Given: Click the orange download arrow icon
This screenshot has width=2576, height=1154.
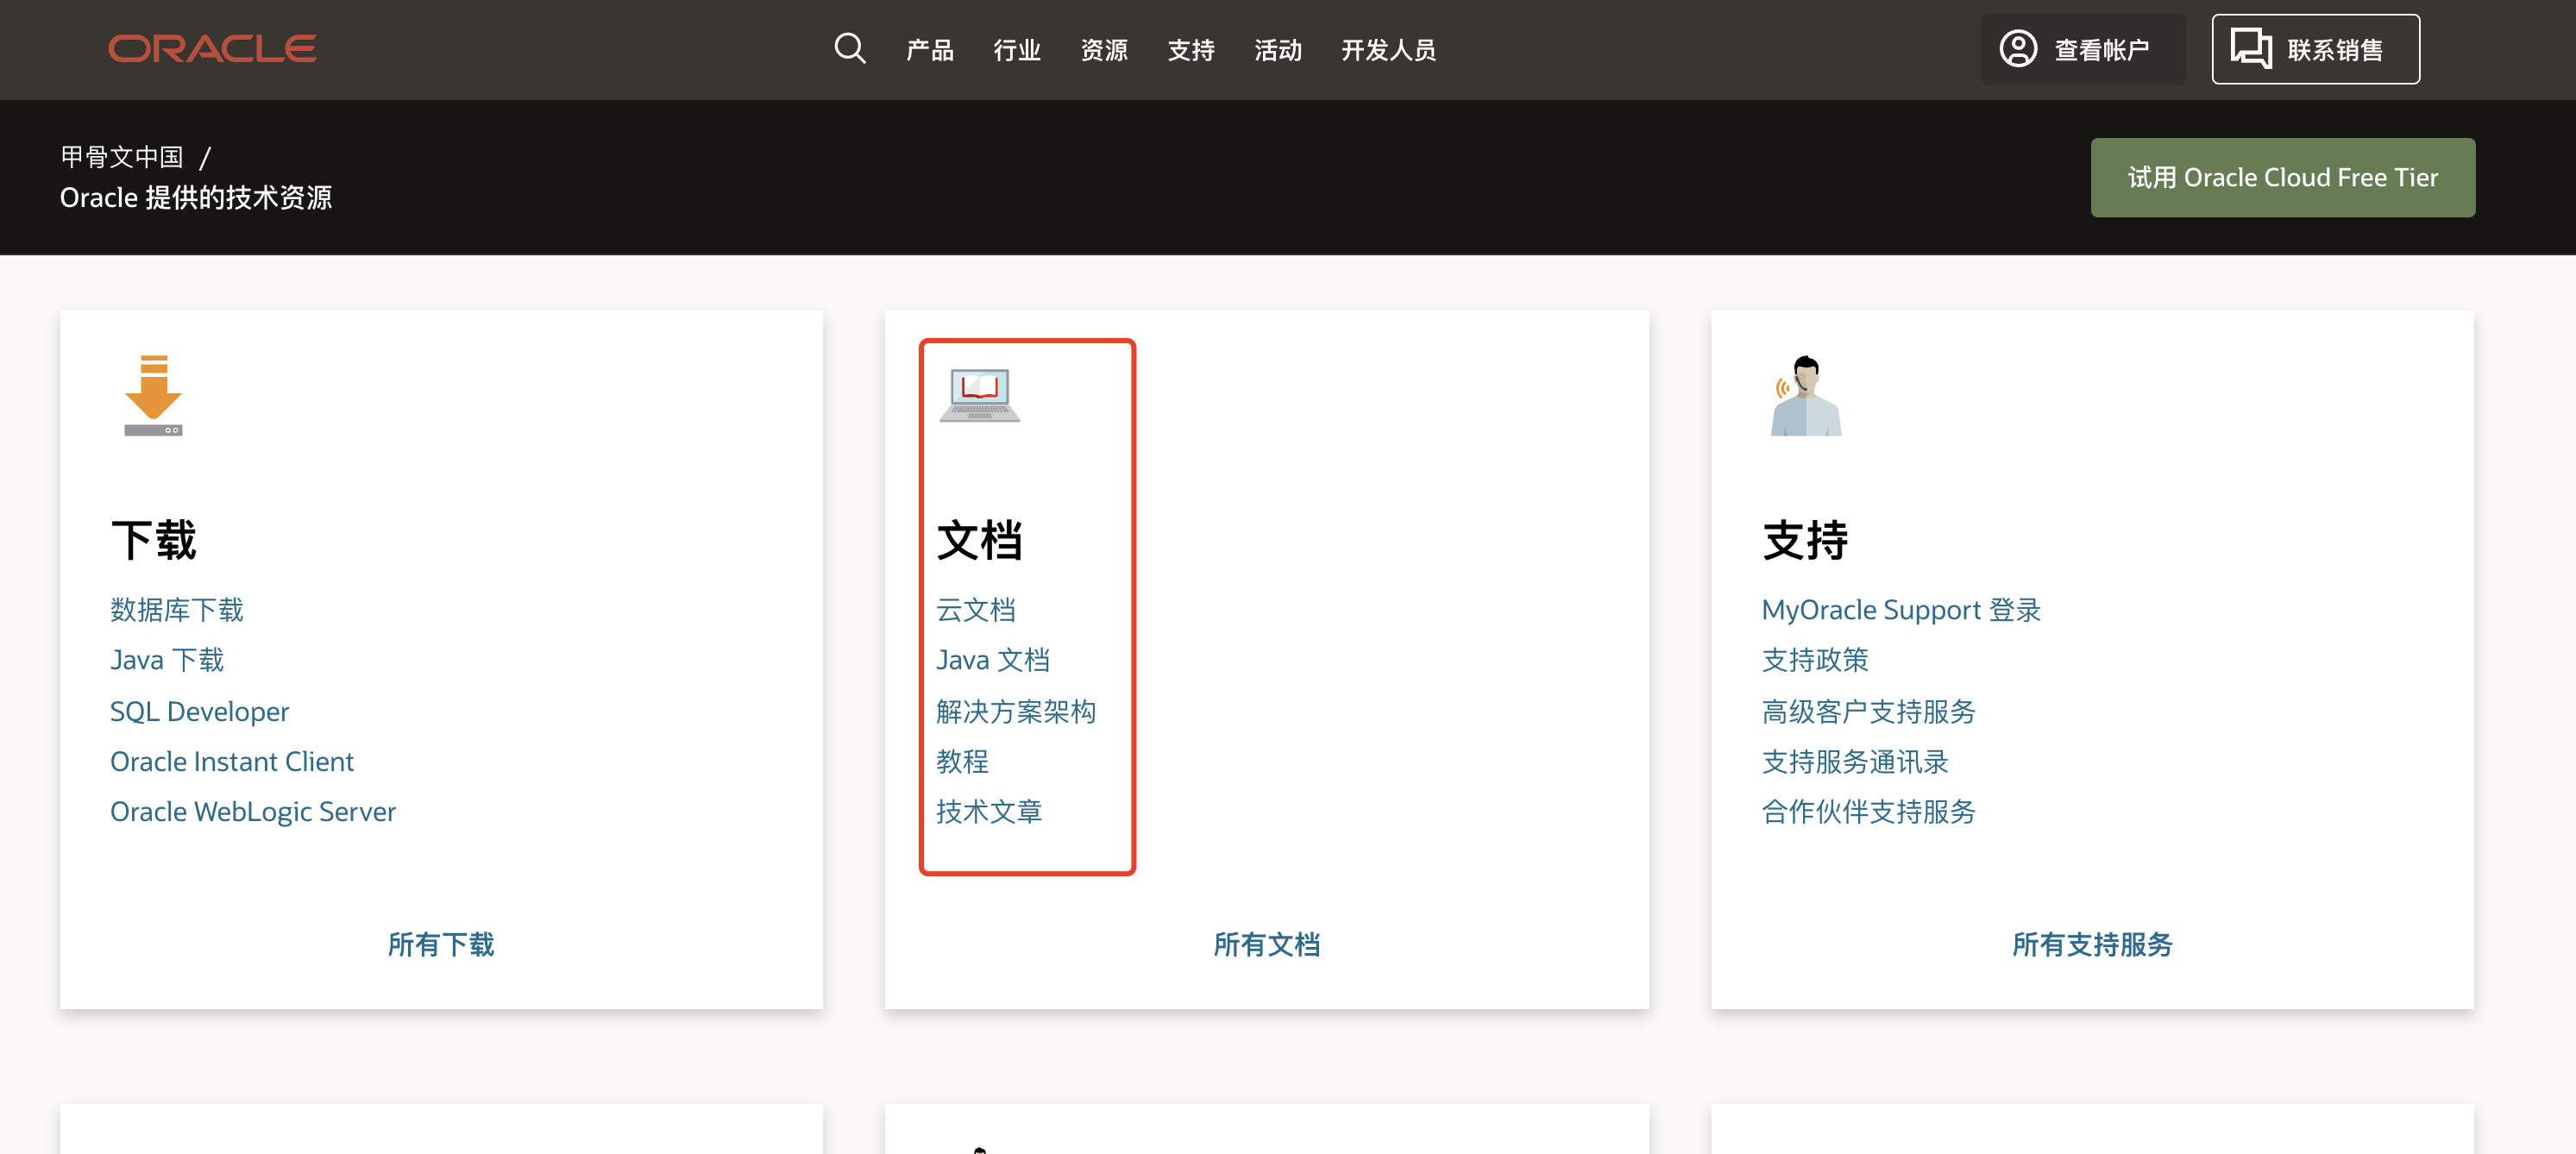Looking at the screenshot, I should tap(153, 394).
